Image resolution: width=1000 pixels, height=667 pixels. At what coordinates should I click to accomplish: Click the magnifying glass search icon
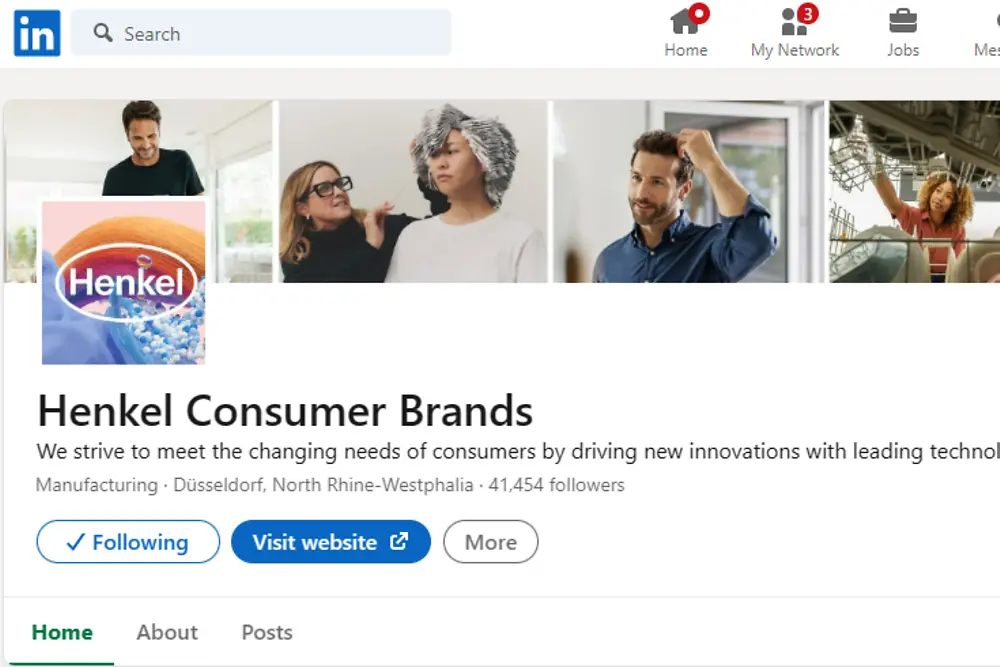(x=103, y=33)
